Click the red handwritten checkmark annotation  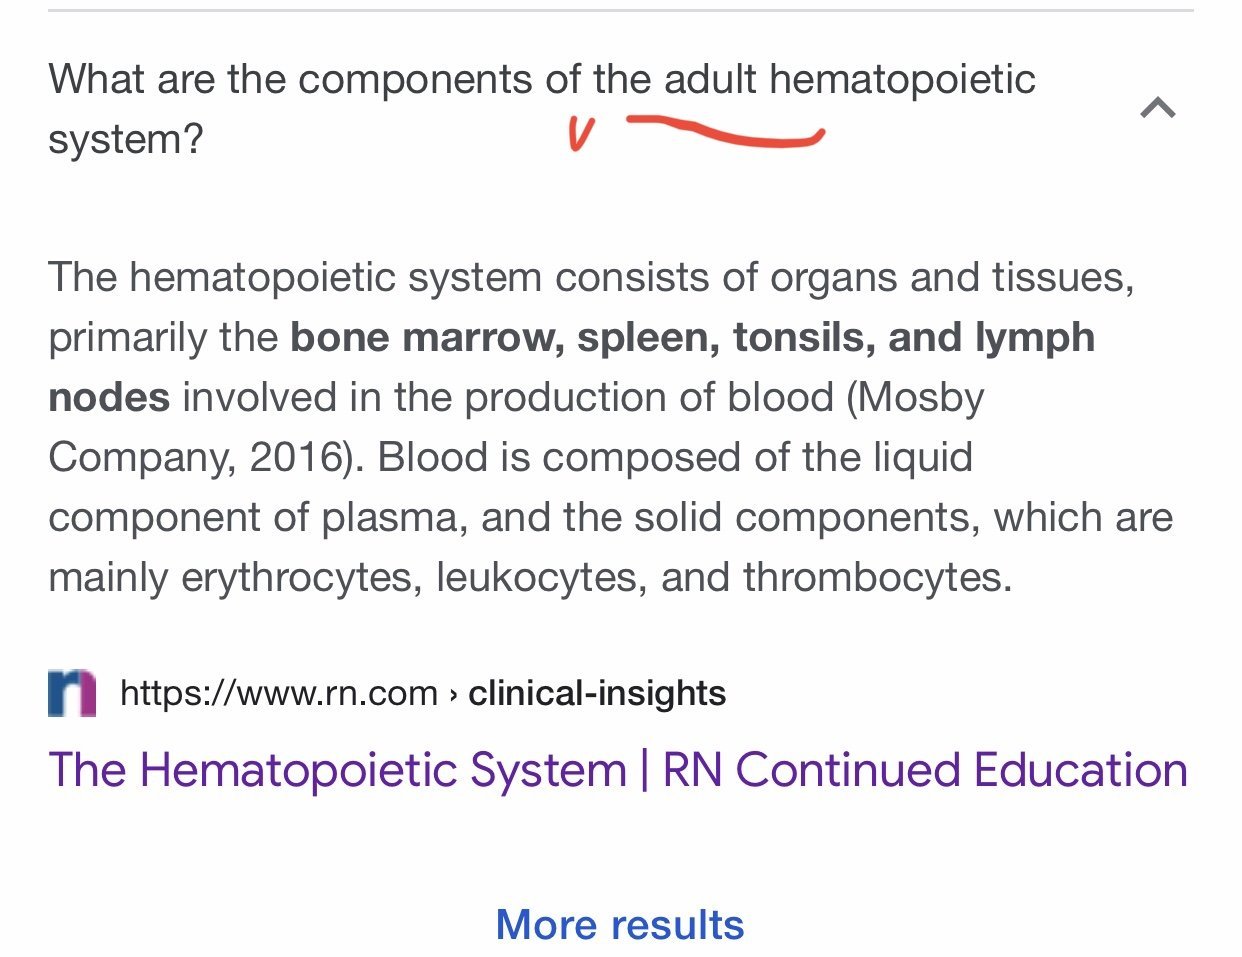[581, 134]
